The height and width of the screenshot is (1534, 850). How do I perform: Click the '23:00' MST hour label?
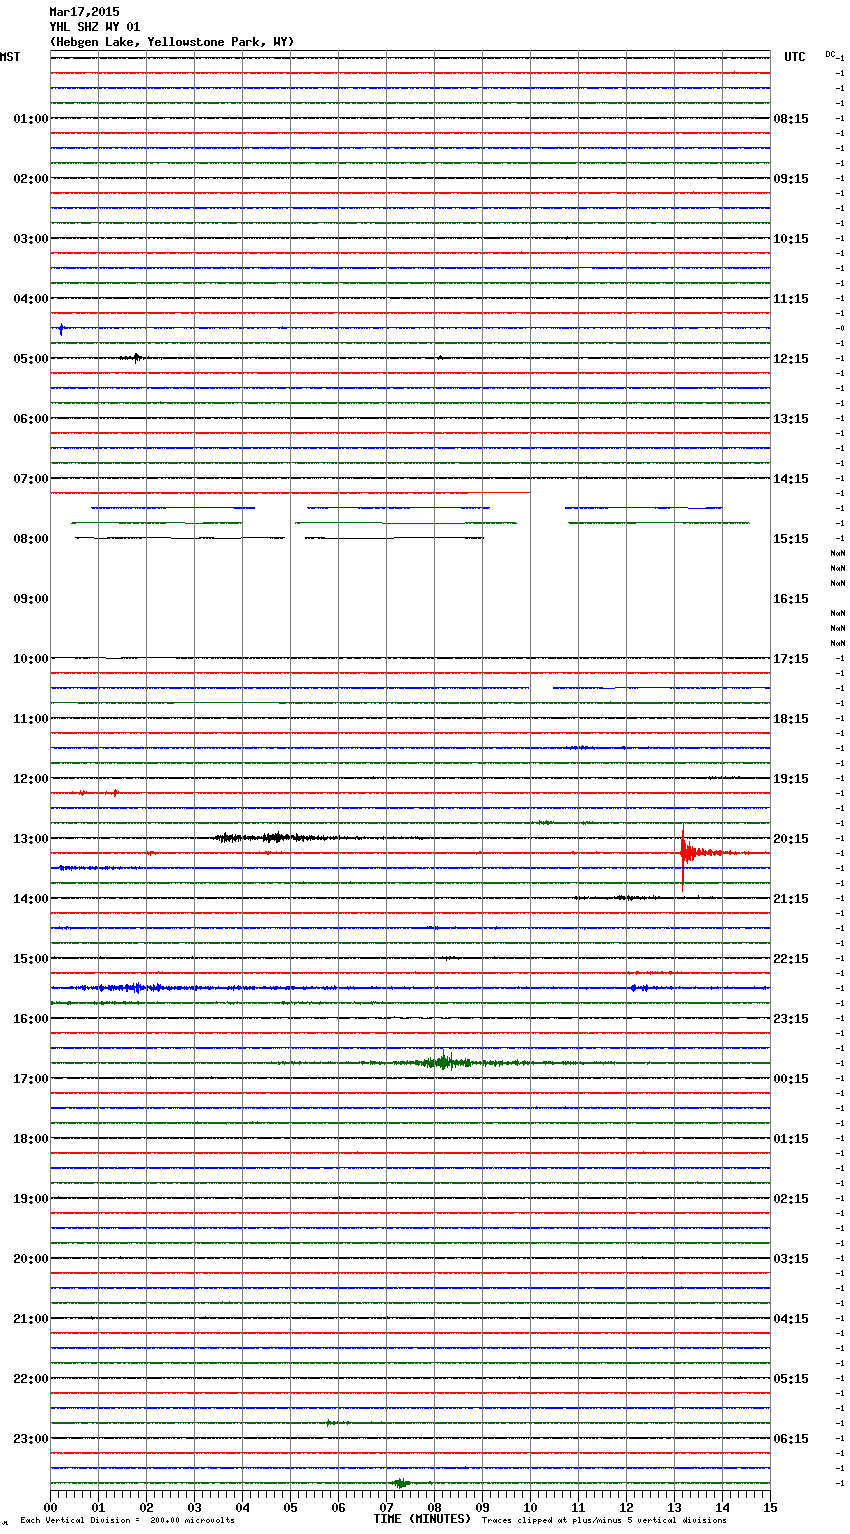click(30, 1439)
